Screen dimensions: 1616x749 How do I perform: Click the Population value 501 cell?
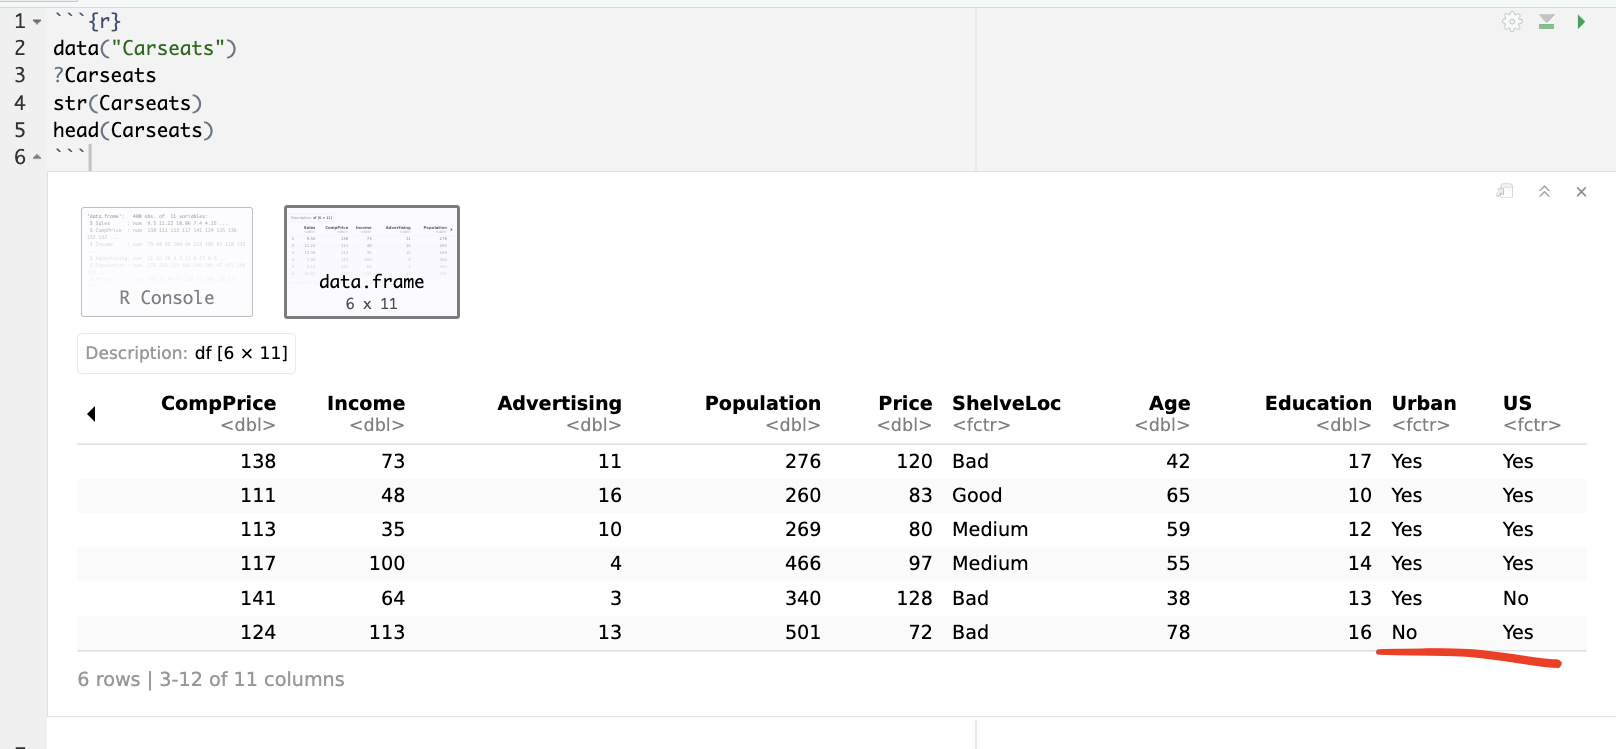[802, 632]
